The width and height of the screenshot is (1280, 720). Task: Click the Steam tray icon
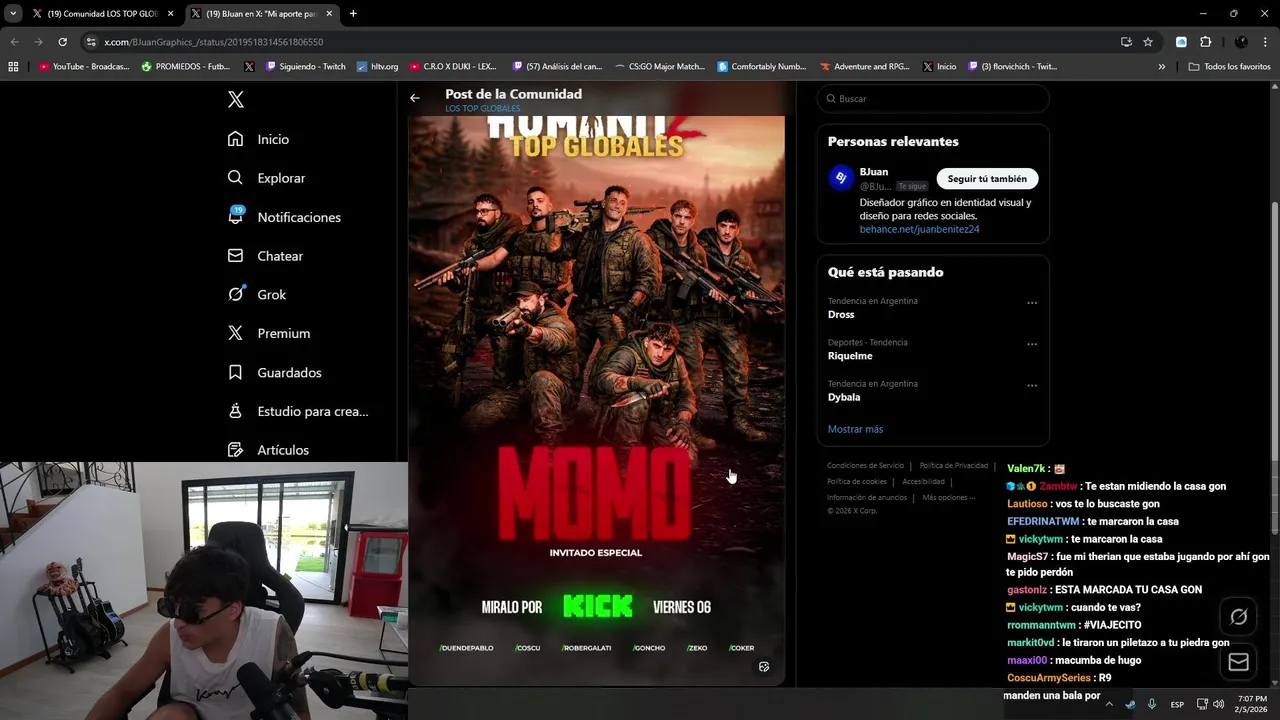tap(1130, 704)
